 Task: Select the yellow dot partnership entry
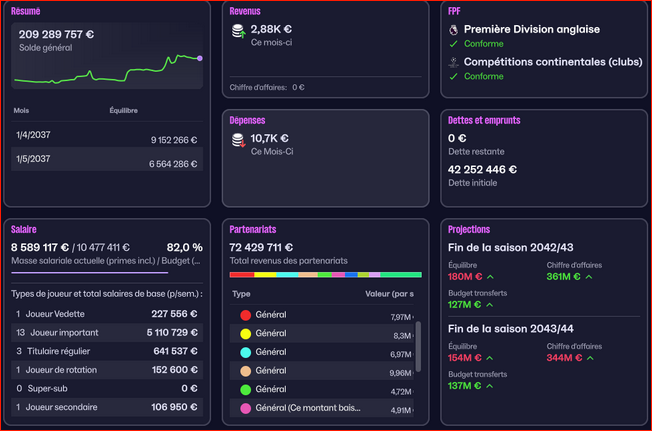click(x=245, y=334)
